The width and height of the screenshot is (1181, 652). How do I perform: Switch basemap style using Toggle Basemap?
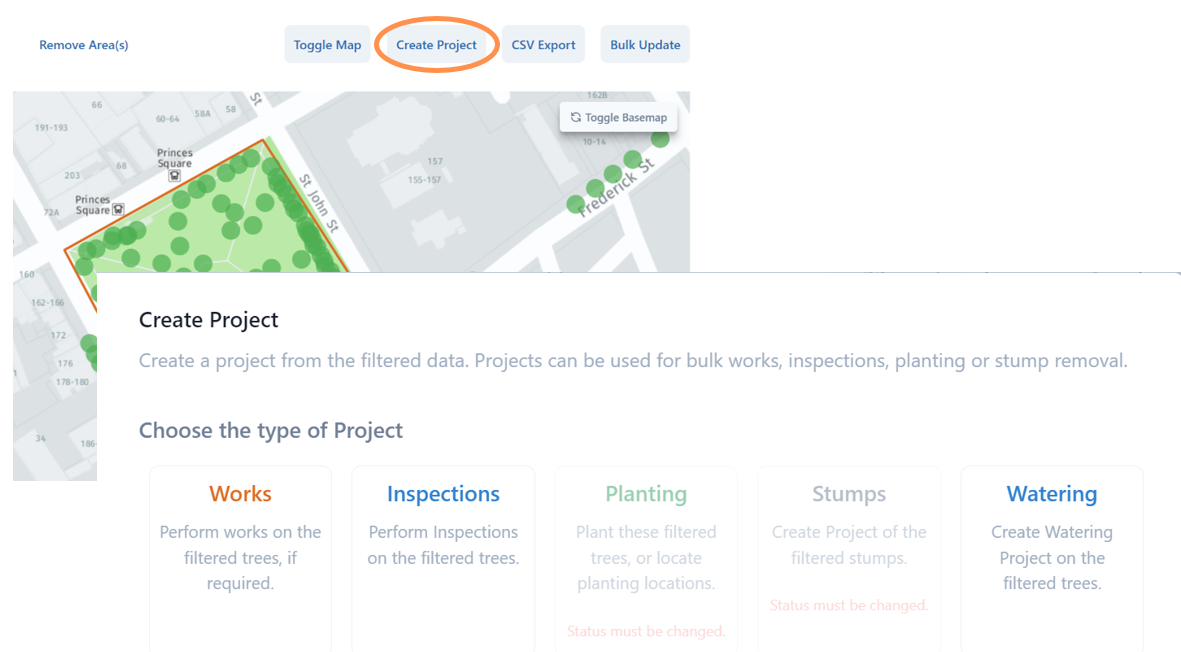pyautogui.click(x=618, y=117)
